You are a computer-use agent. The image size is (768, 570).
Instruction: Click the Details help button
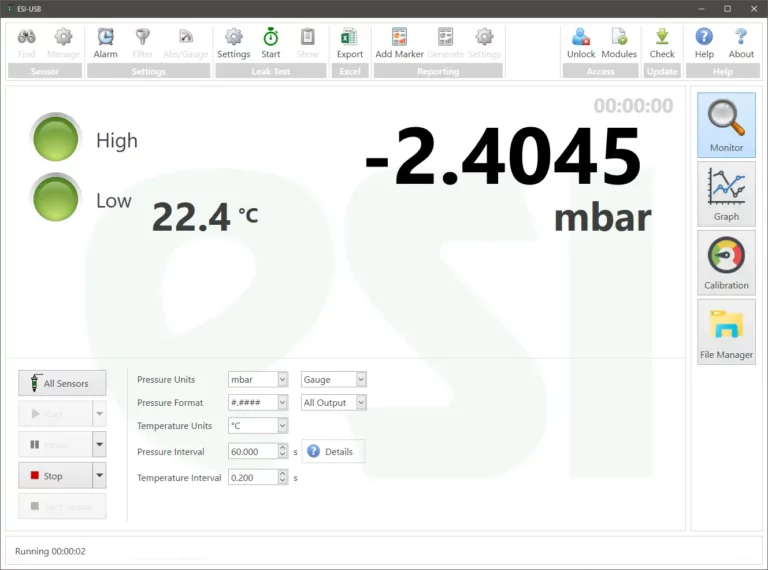(x=333, y=451)
